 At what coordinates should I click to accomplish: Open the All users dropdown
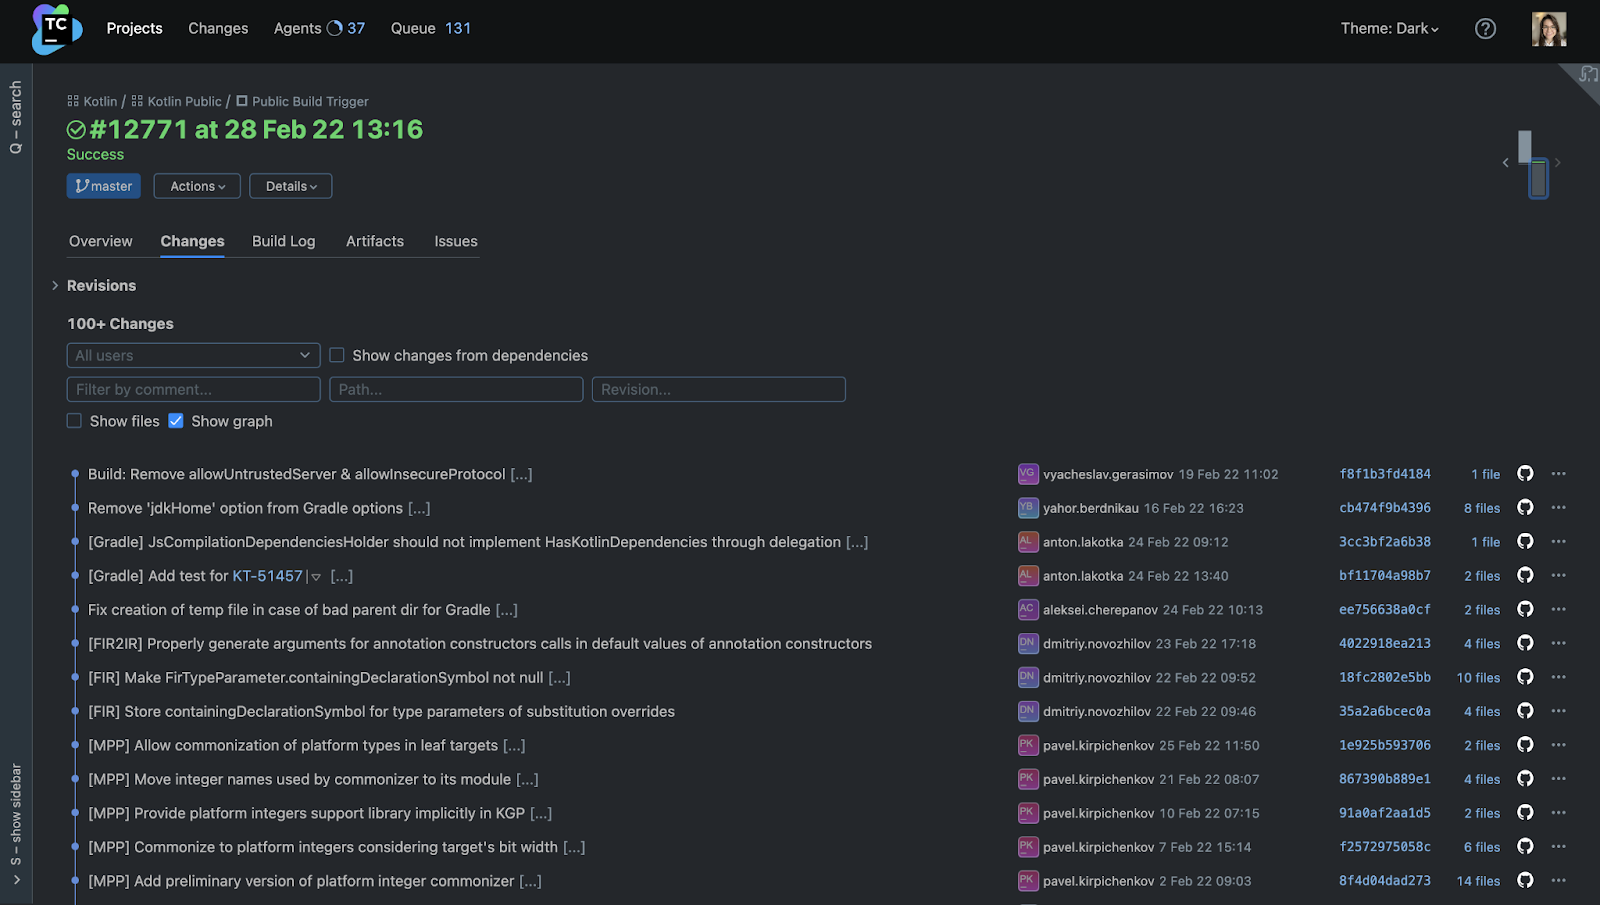tap(193, 355)
